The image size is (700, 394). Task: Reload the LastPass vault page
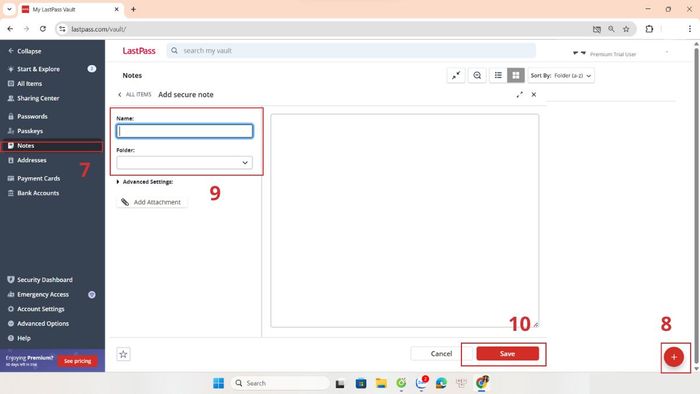43,29
